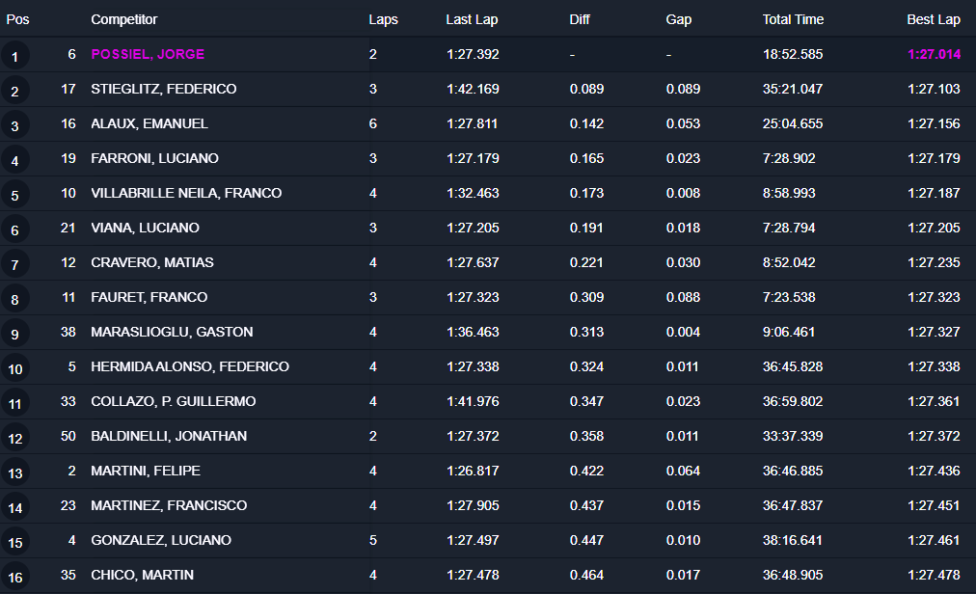Select the position 3 badge icon
976x594 pixels.
click(x=15, y=126)
